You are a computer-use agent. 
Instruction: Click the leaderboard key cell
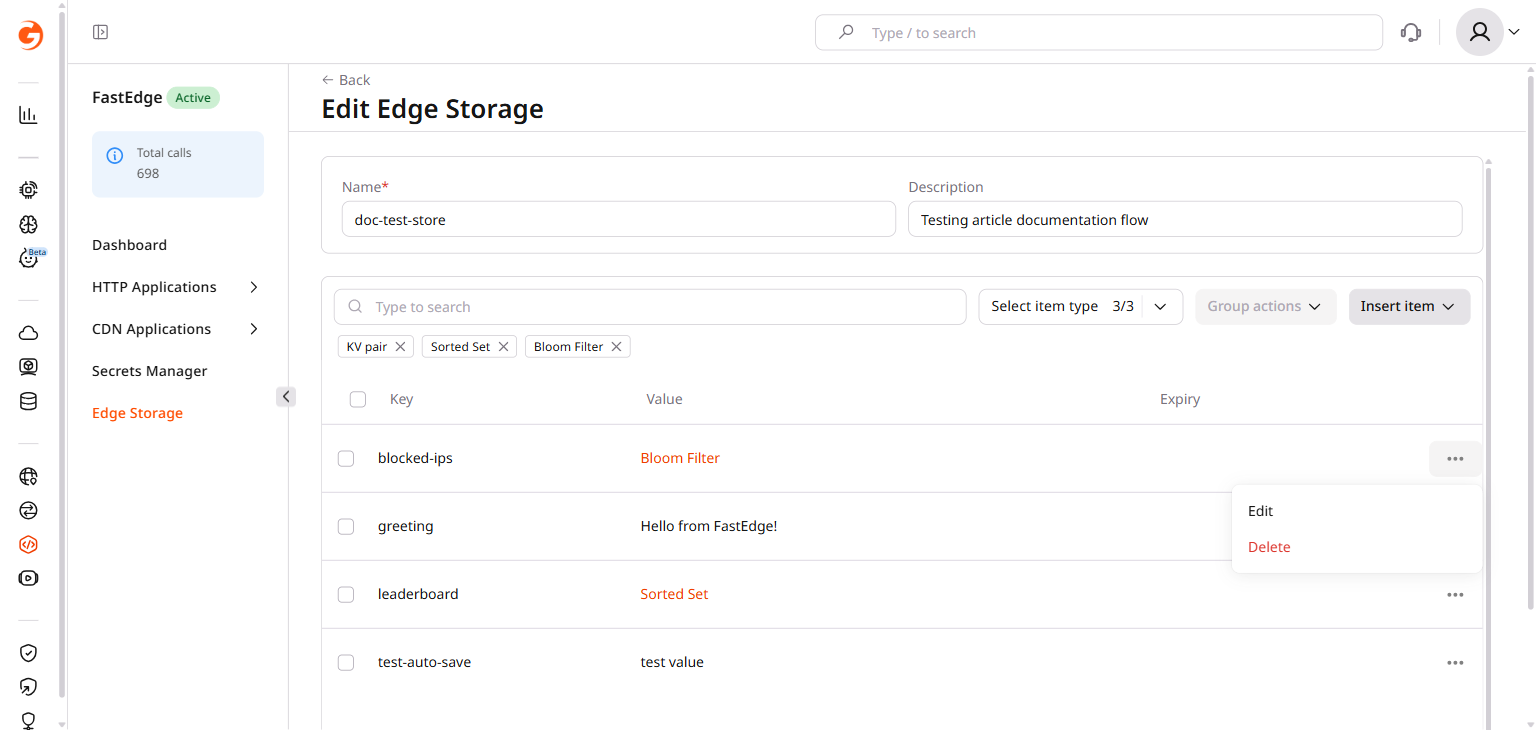point(418,594)
